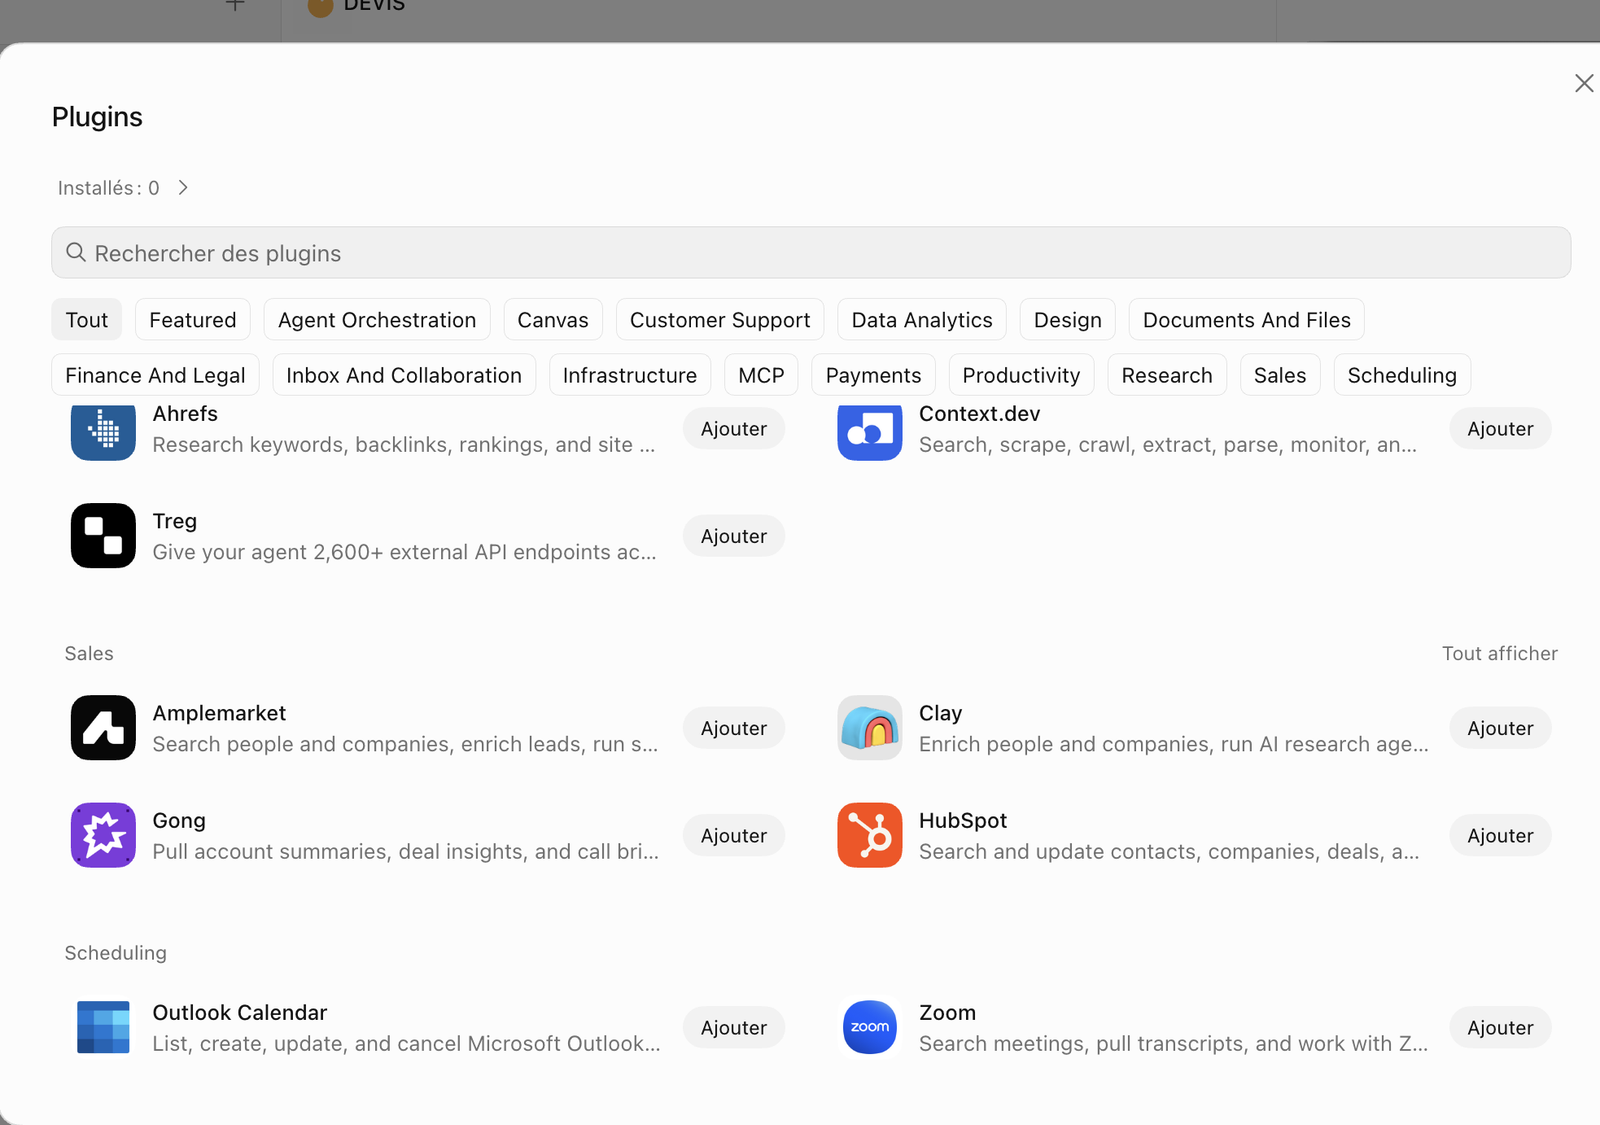Viewport: 1600px width, 1125px height.
Task: Open the HubSpot plugin title
Action: click(x=962, y=820)
